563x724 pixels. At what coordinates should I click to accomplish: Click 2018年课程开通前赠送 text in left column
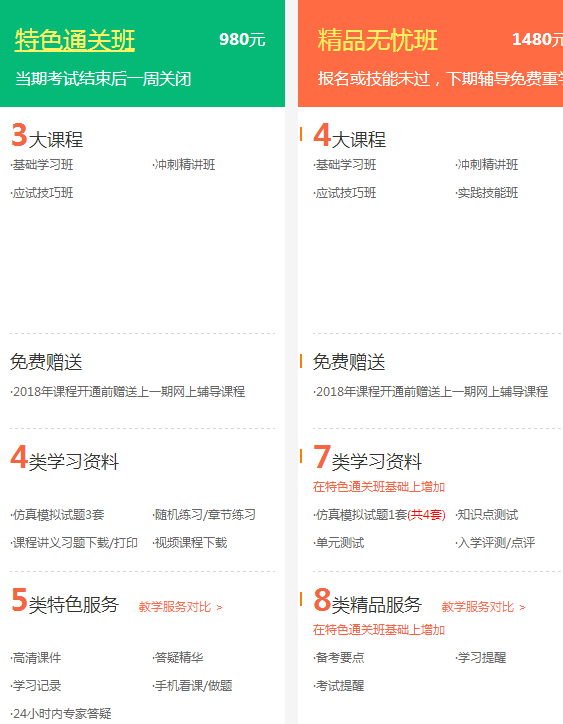click(128, 392)
